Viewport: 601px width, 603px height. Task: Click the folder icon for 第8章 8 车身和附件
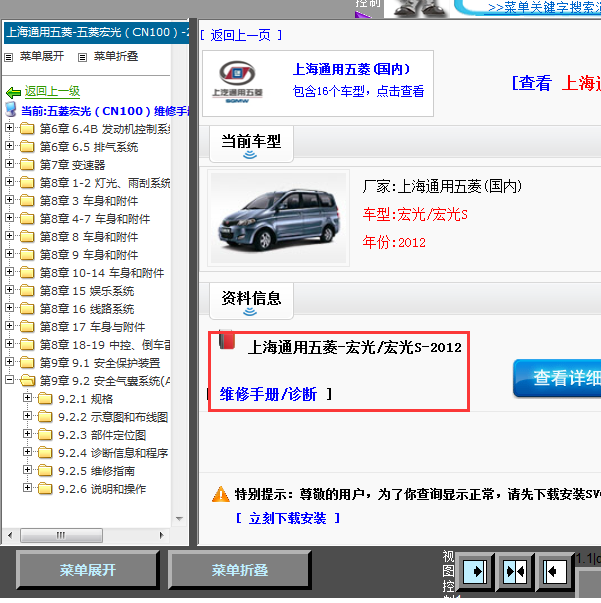[x=27, y=237]
